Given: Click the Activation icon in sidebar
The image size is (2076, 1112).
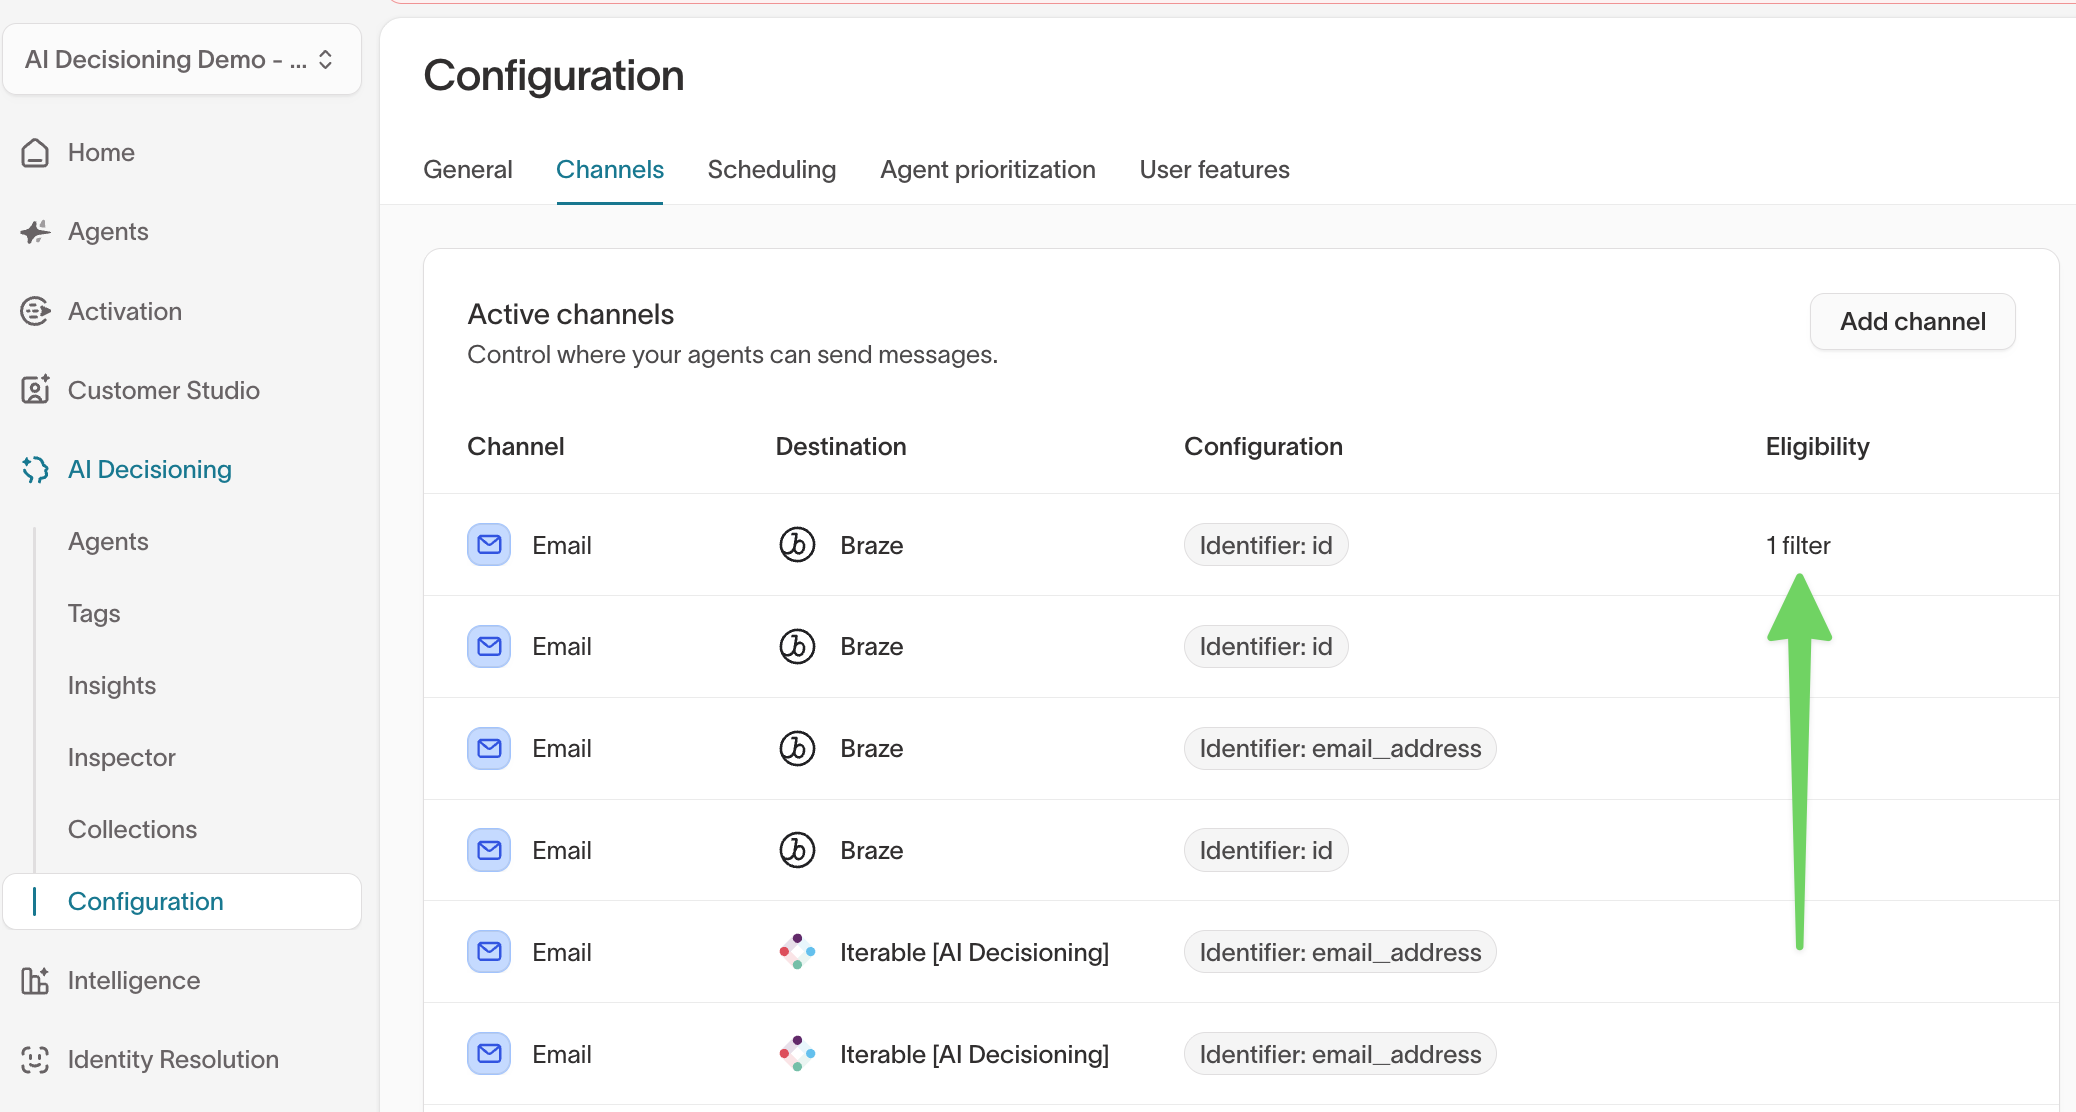Looking at the screenshot, I should [35, 311].
